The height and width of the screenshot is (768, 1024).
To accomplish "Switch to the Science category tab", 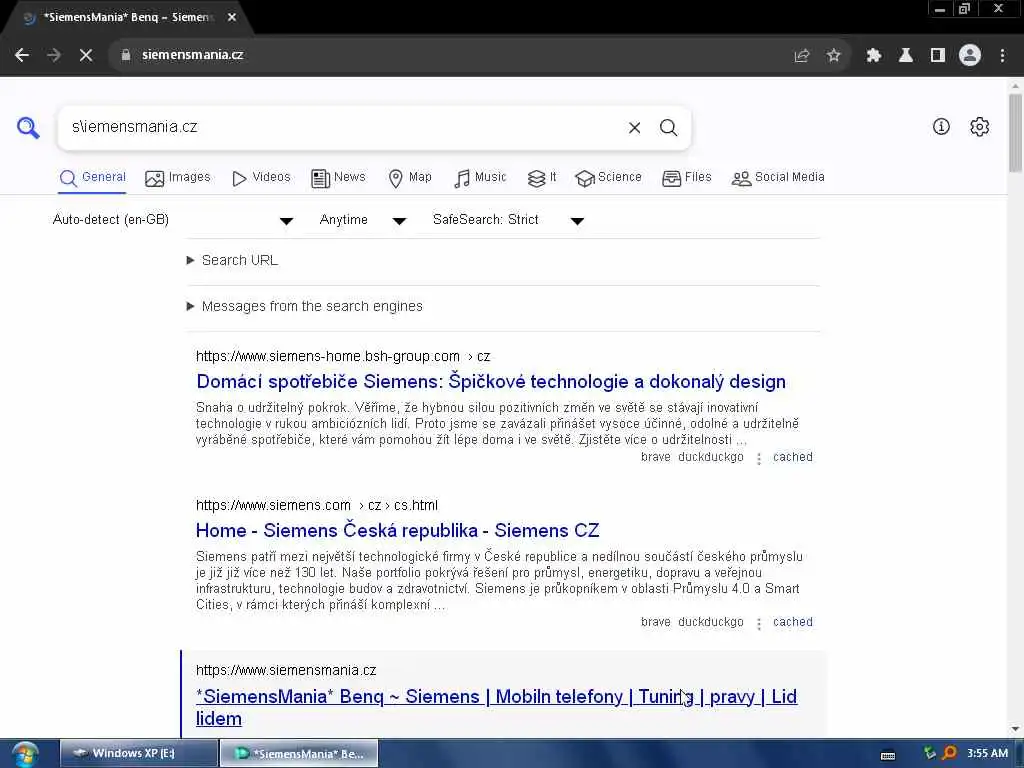I will click(x=609, y=178).
